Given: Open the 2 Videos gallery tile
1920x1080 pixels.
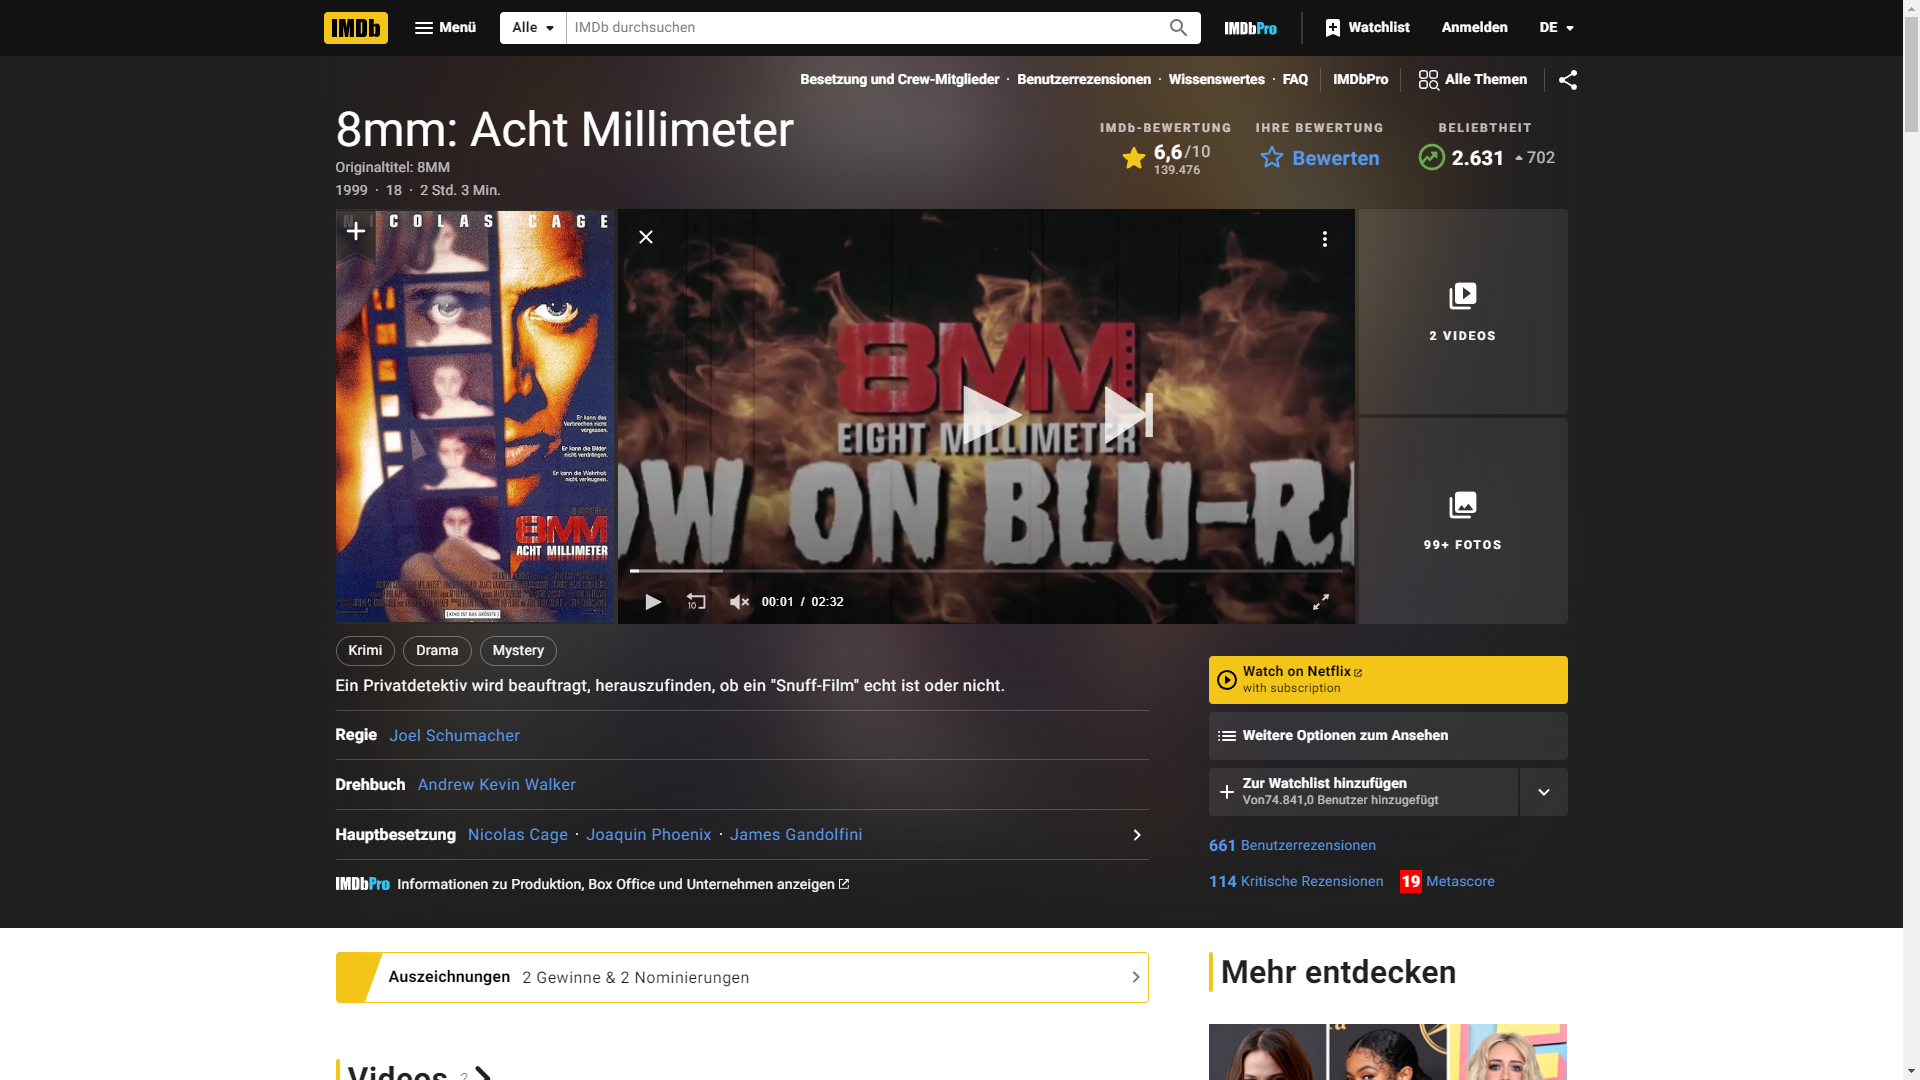Looking at the screenshot, I should point(1462,311).
